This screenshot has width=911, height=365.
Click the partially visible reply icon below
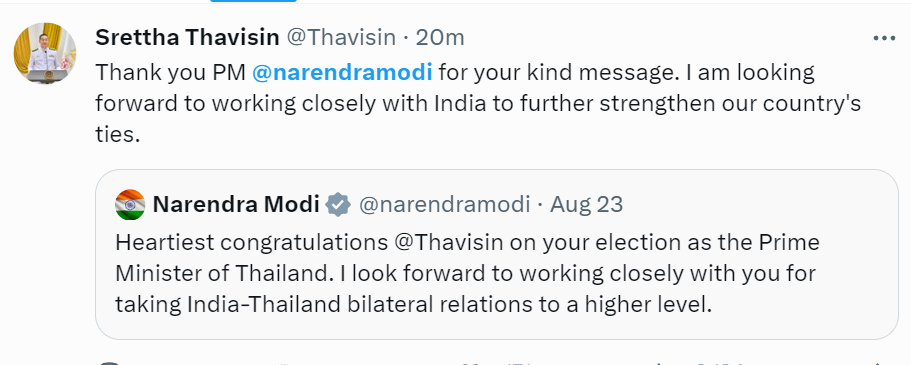point(109,363)
